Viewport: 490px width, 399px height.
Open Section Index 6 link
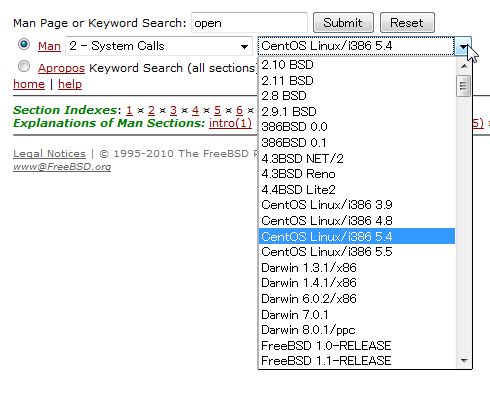pyautogui.click(x=239, y=110)
